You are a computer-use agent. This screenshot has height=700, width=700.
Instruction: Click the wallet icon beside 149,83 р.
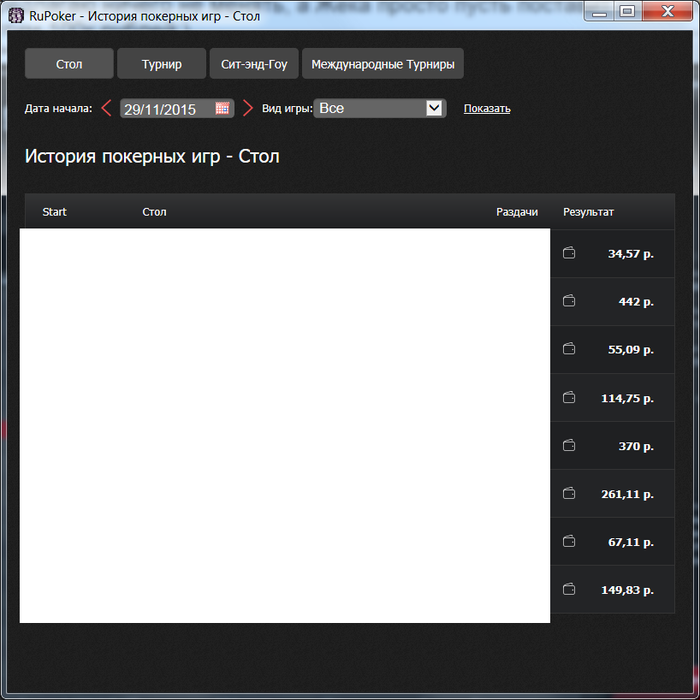tap(569, 590)
